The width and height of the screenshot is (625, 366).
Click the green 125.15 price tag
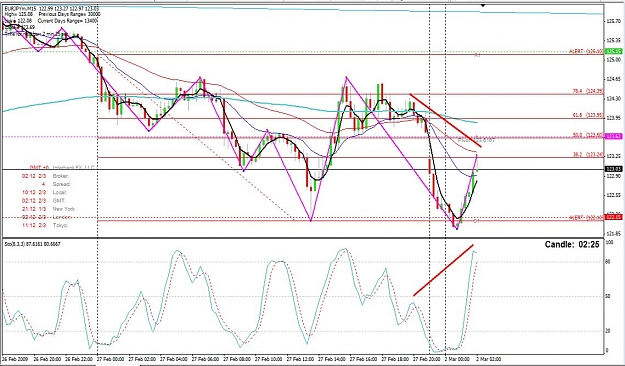[x=613, y=51]
